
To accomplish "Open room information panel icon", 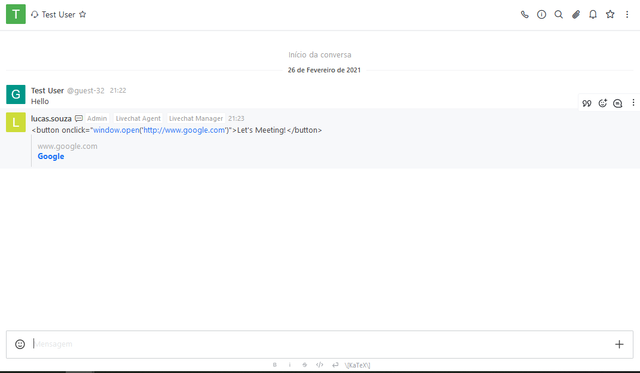I will coord(542,15).
